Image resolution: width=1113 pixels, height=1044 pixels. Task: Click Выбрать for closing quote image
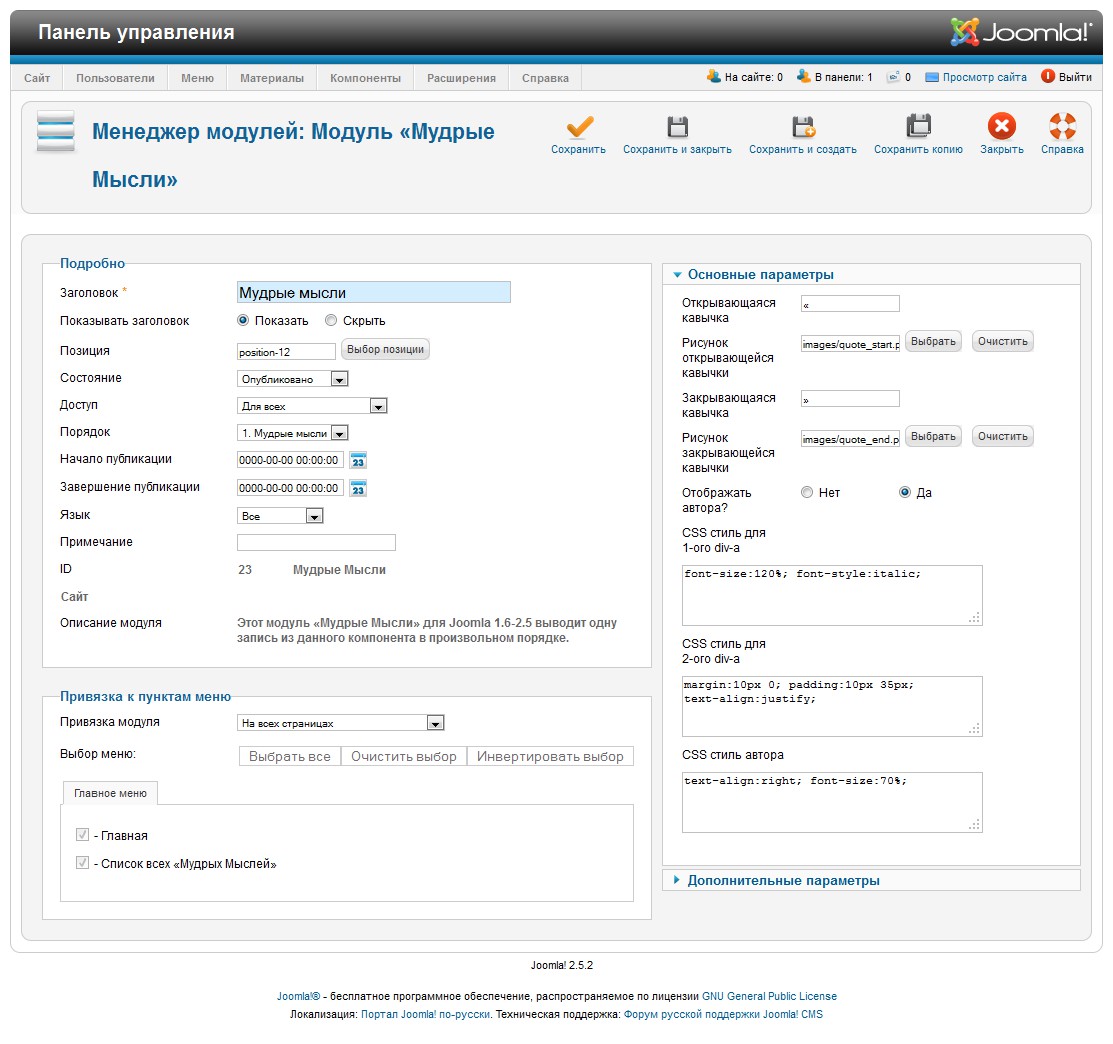(933, 436)
